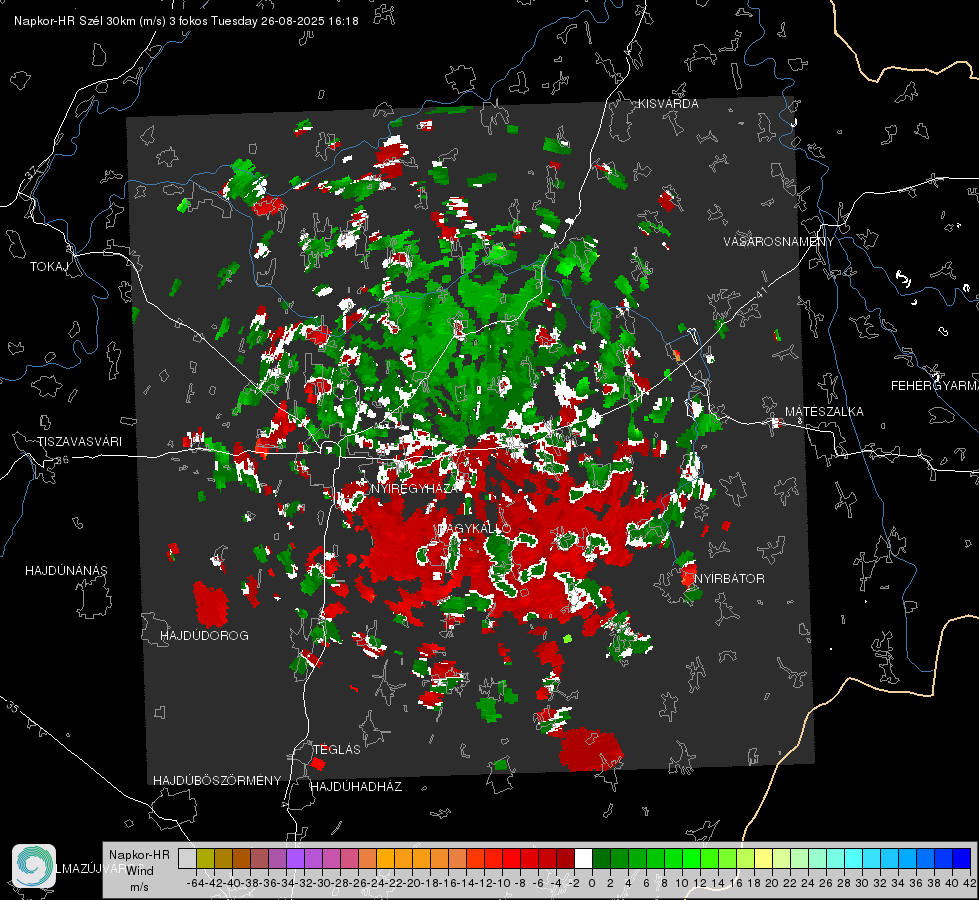Click the HAJDÚBÖSZÖRMÉNY city label
Image resolution: width=979 pixels, height=900 pixels.
[217, 780]
